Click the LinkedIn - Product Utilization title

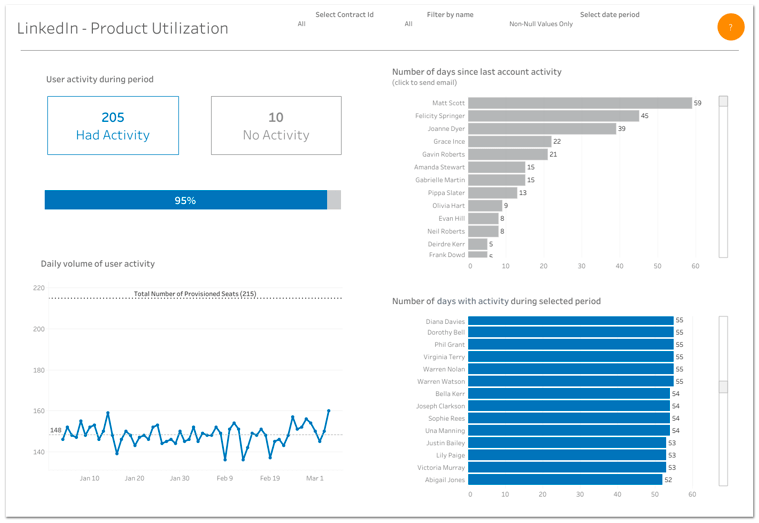click(122, 29)
